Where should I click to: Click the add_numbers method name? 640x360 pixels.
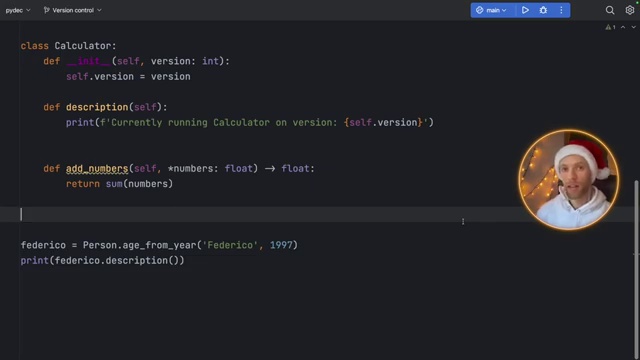[x=97, y=169]
